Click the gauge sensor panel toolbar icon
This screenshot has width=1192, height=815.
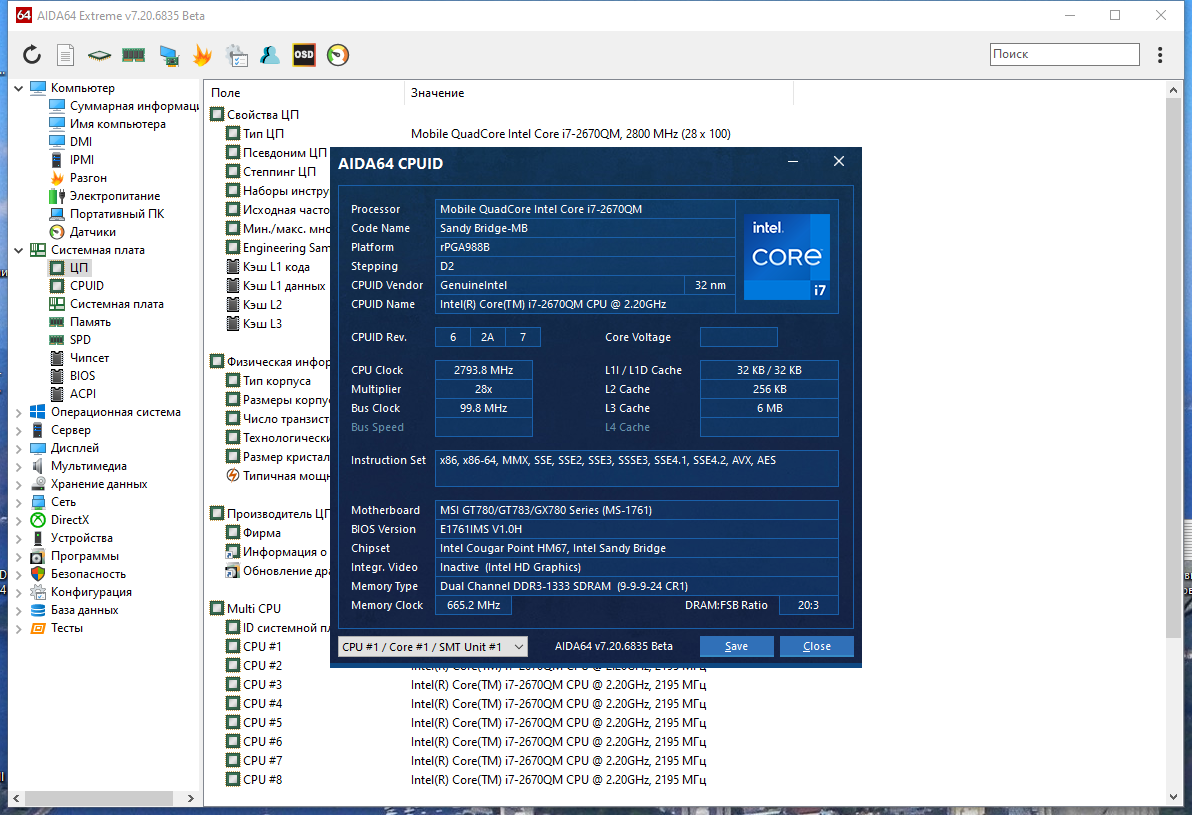click(338, 55)
